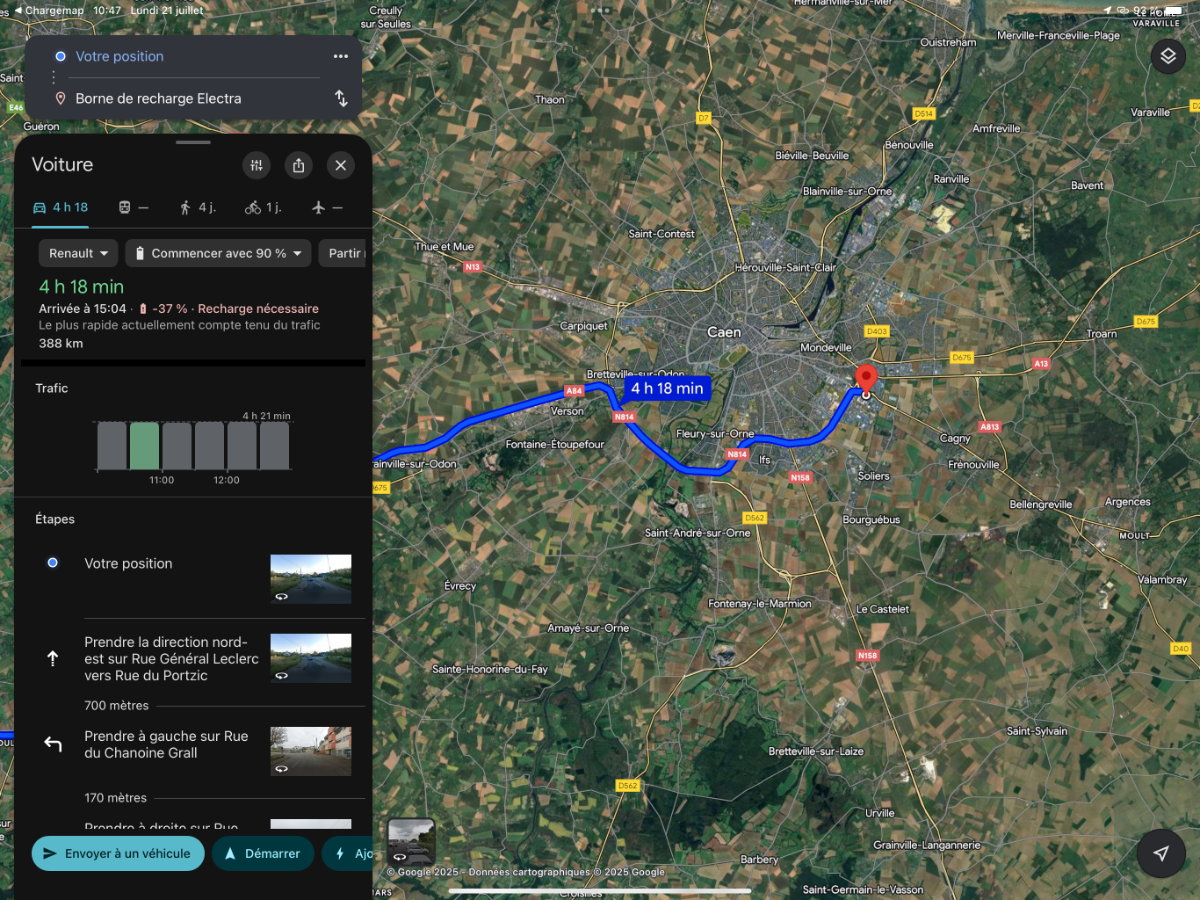Click the 388 km distance text
Viewport: 1200px width, 900px height.
tap(61, 343)
